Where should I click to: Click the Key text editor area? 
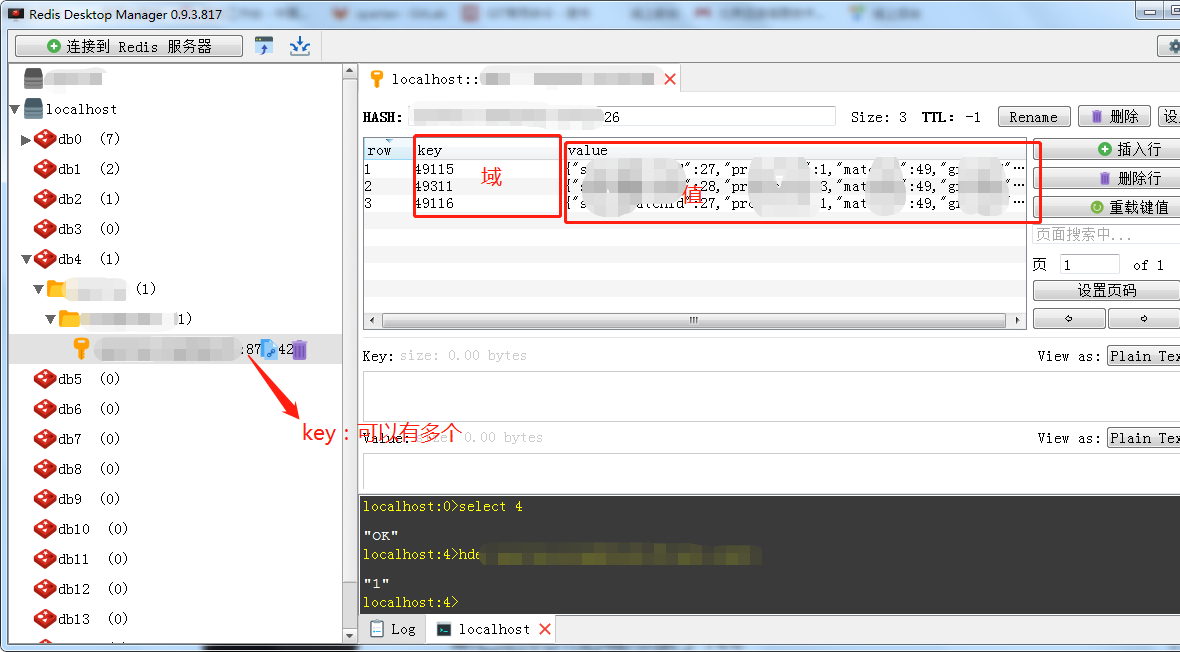pos(771,396)
